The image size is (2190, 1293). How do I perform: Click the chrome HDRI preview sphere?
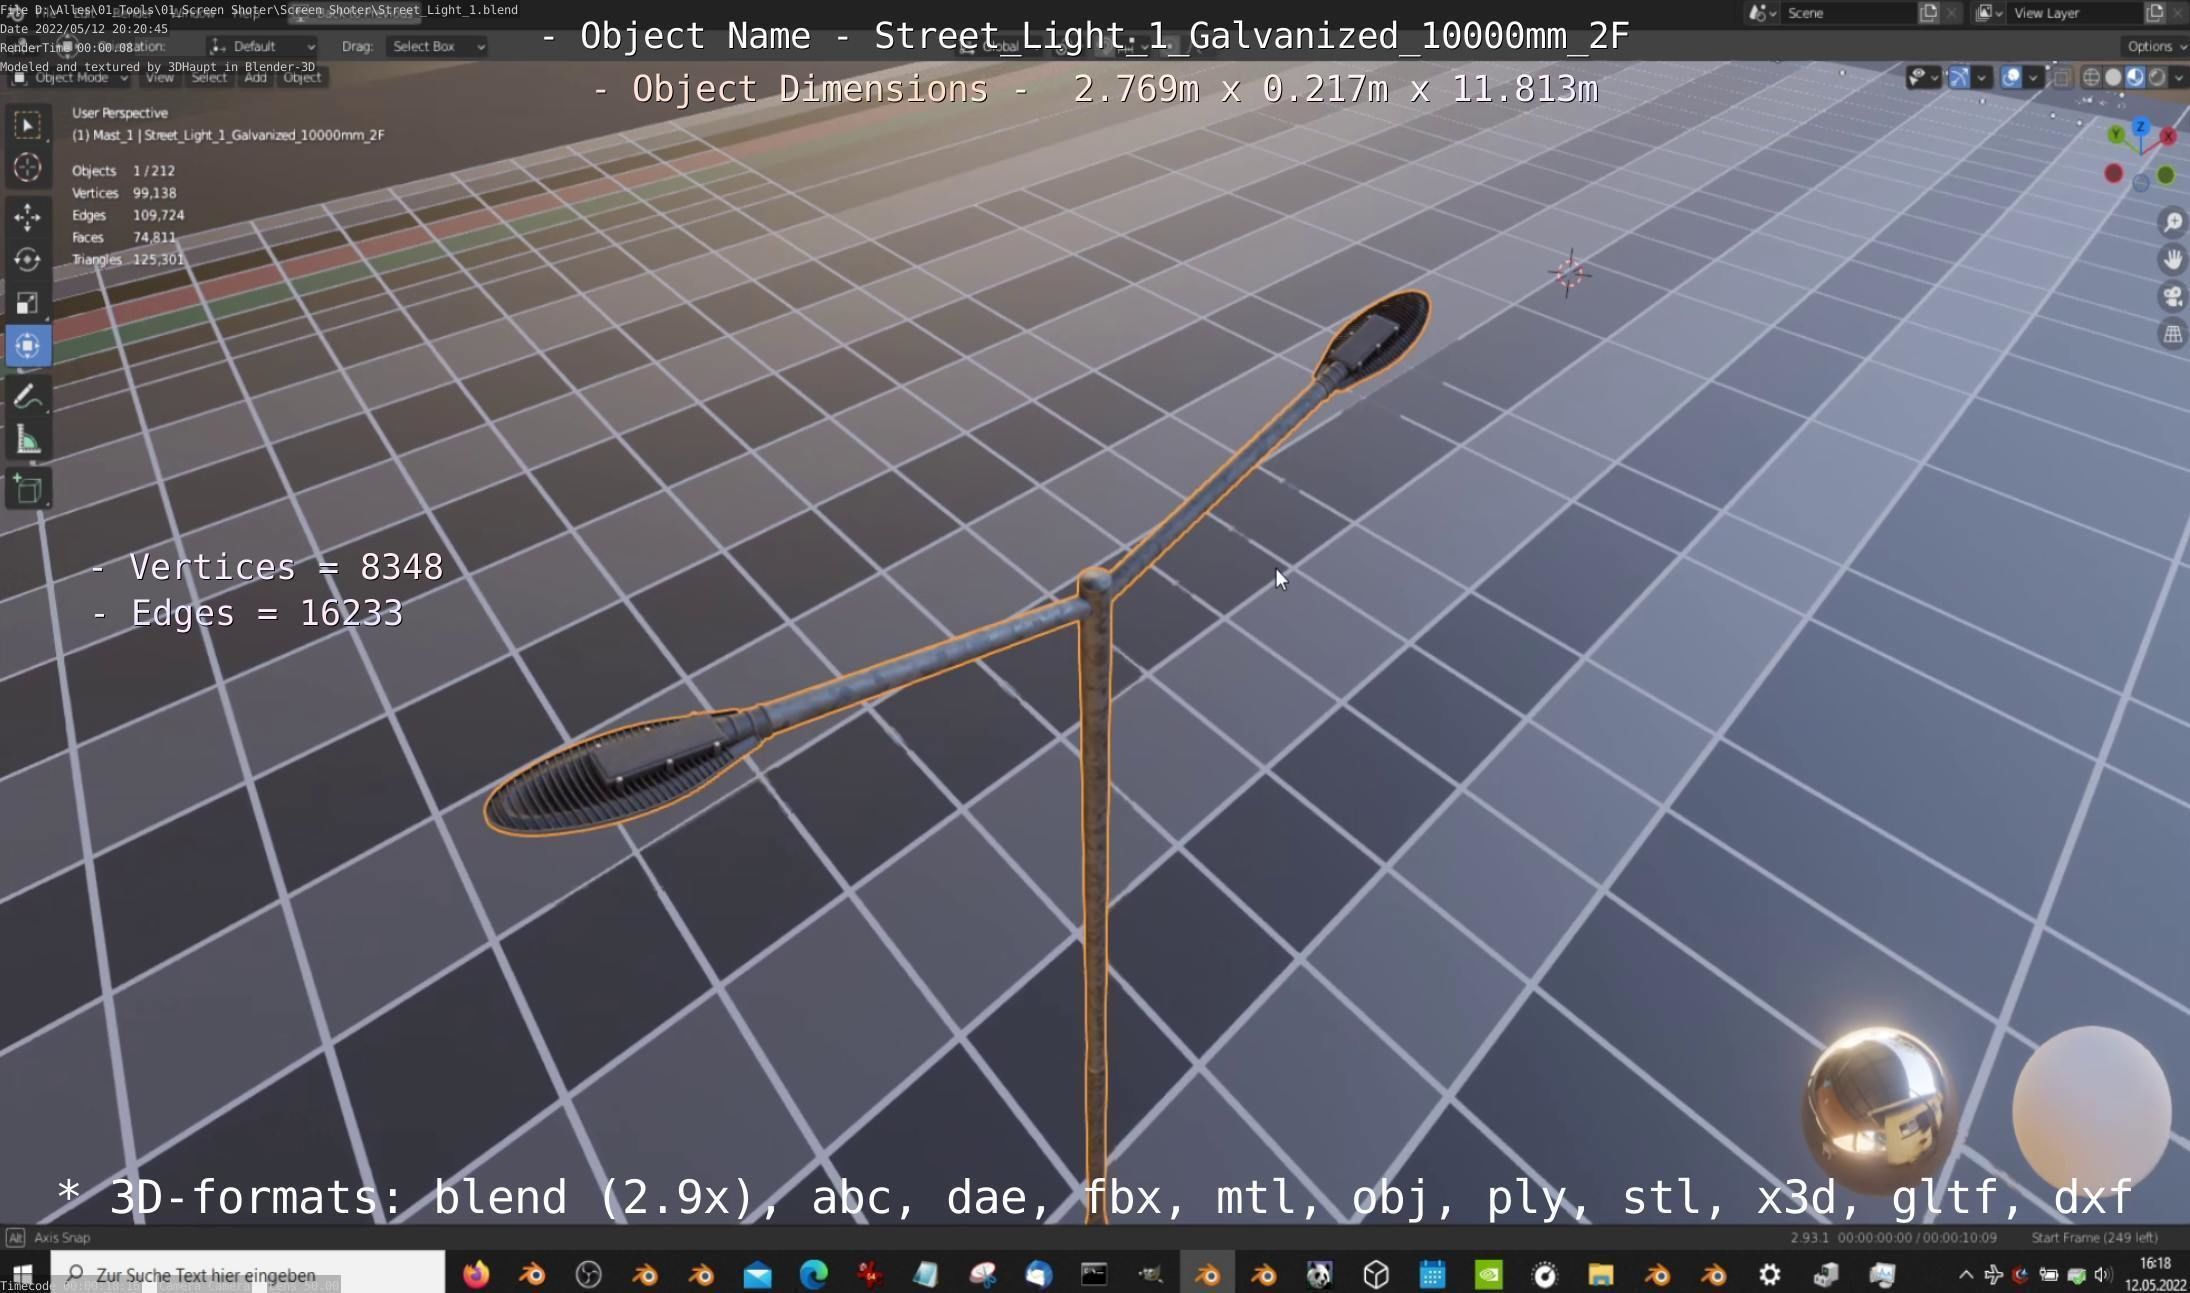click(x=1877, y=1107)
